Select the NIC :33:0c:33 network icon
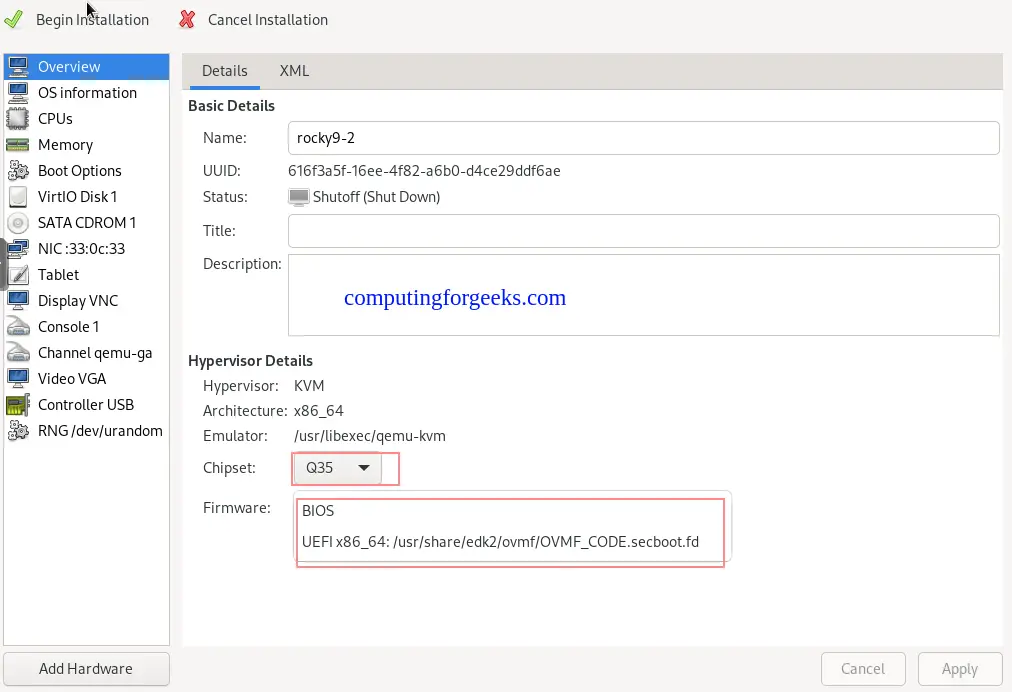This screenshot has height=692, width=1012. tap(18, 249)
